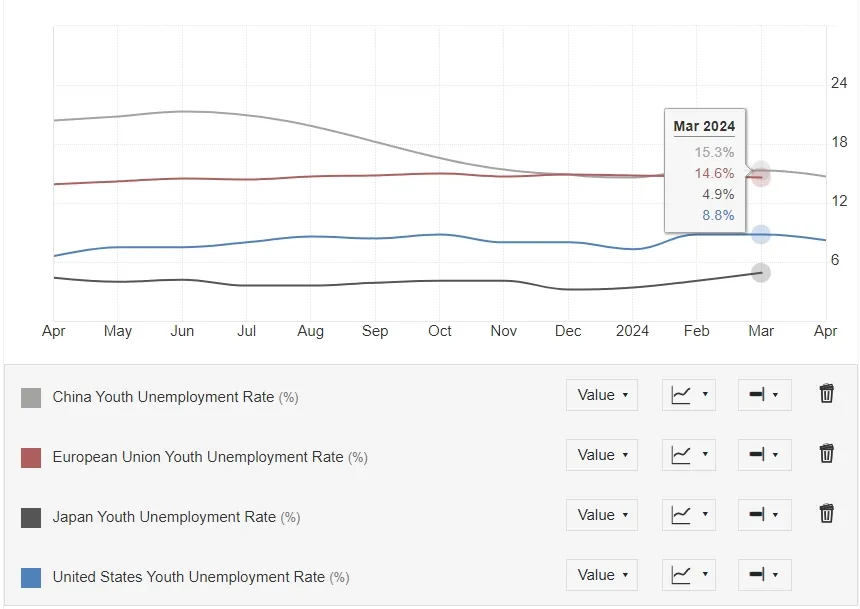The image size is (860, 609).
Task: Change line chart type for United States series
Action: pyautogui.click(x=689, y=574)
